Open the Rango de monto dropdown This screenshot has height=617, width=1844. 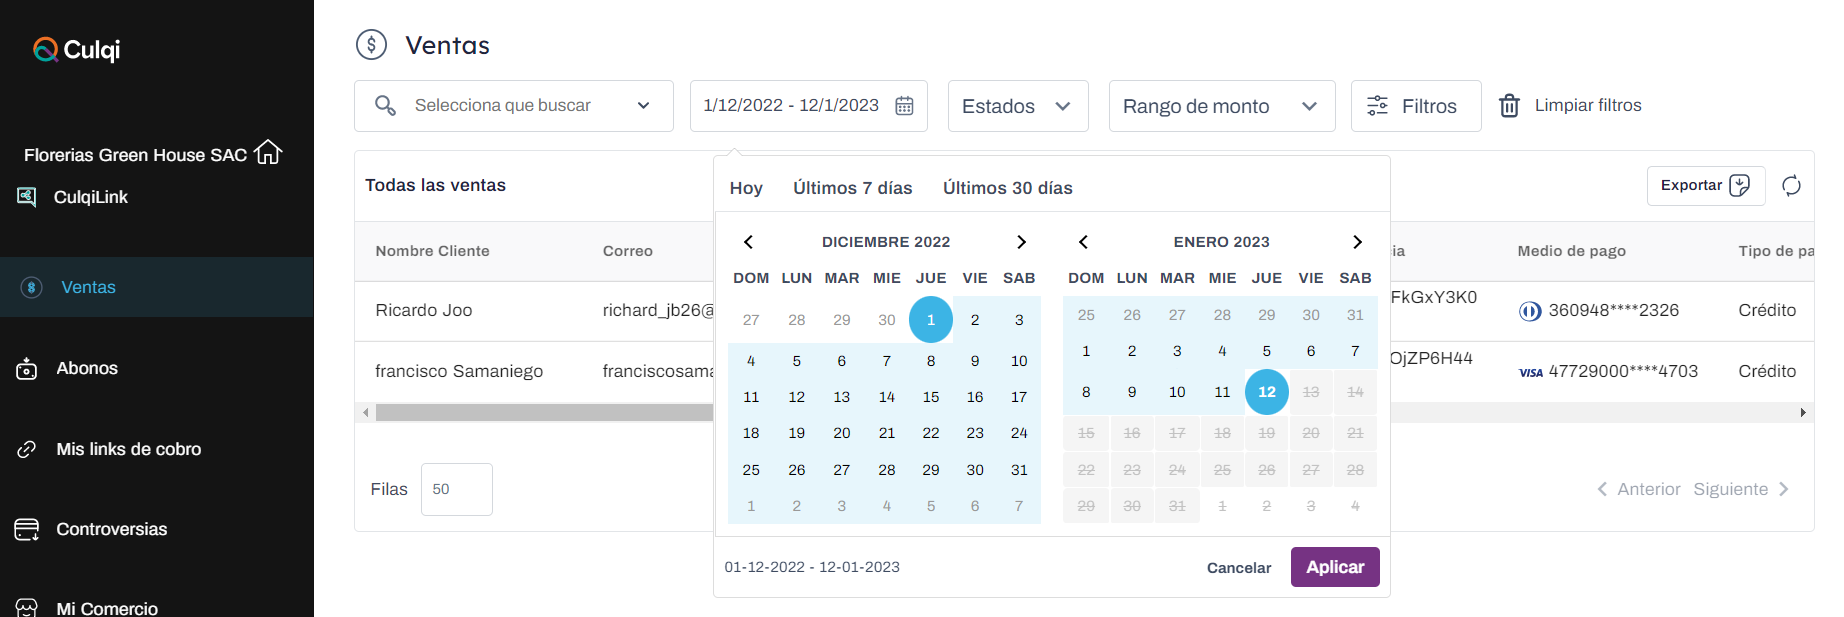point(1221,106)
